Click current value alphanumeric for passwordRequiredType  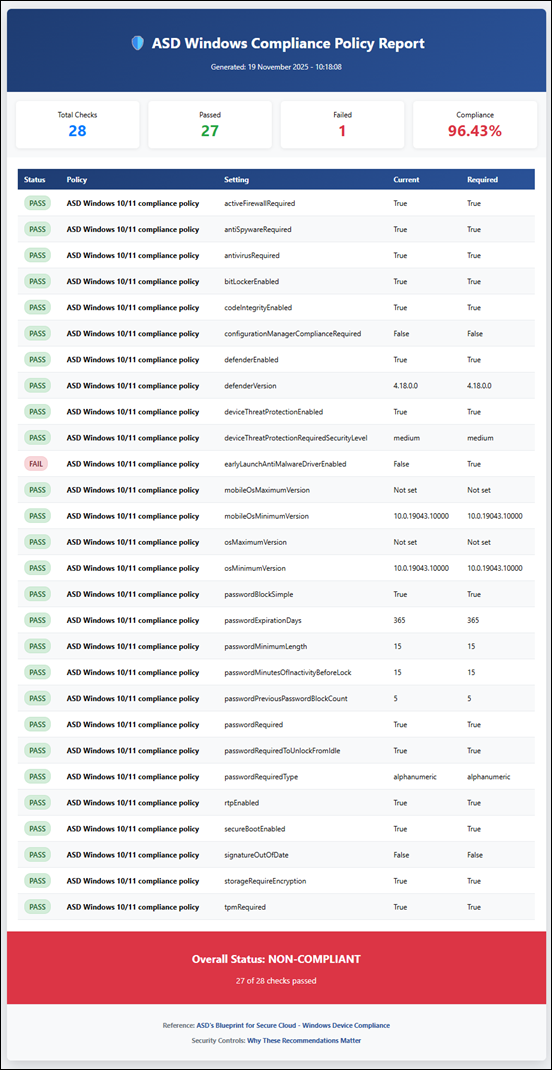click(414, 777)
